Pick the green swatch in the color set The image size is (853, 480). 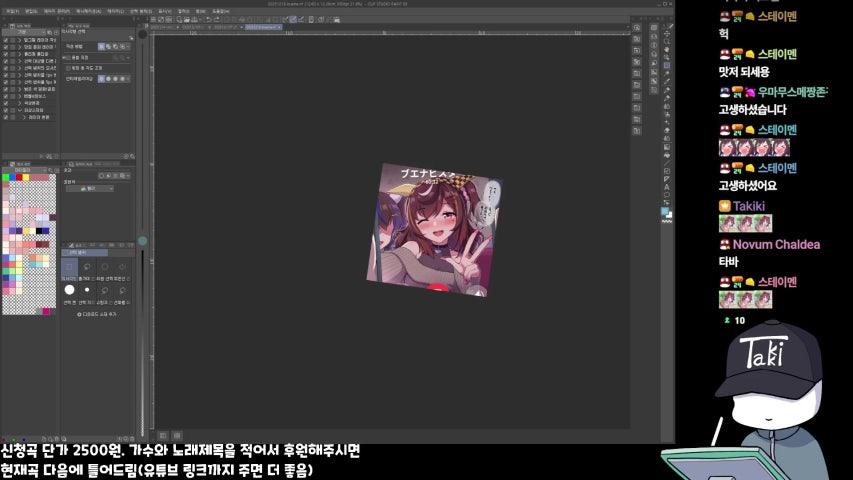tap(5, 177)
